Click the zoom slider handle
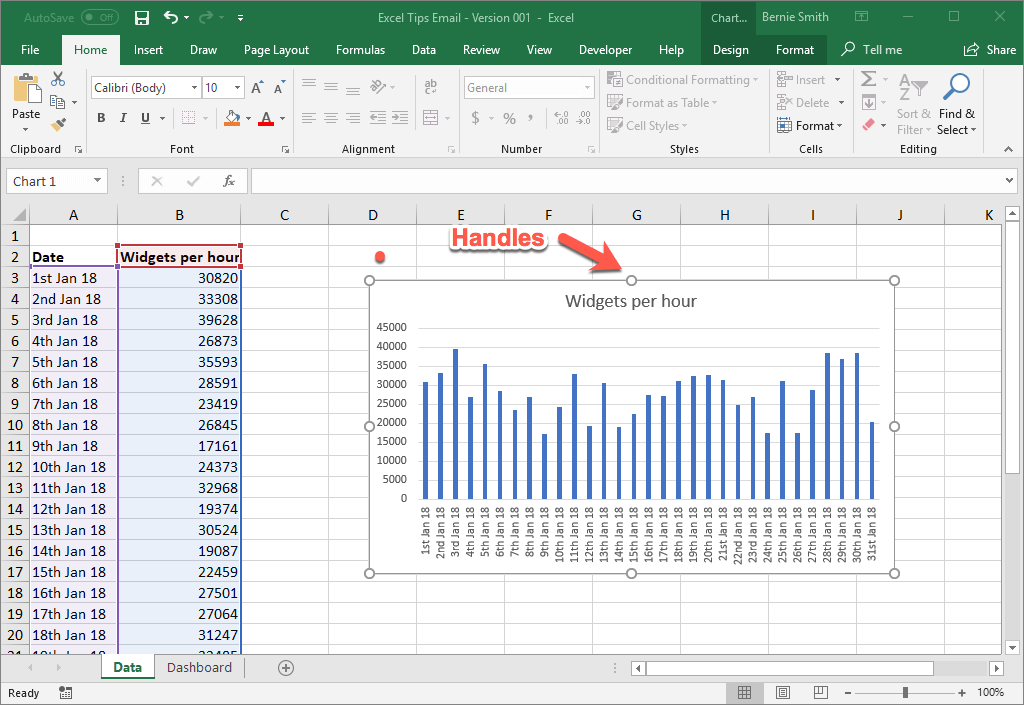 [905, 693]
